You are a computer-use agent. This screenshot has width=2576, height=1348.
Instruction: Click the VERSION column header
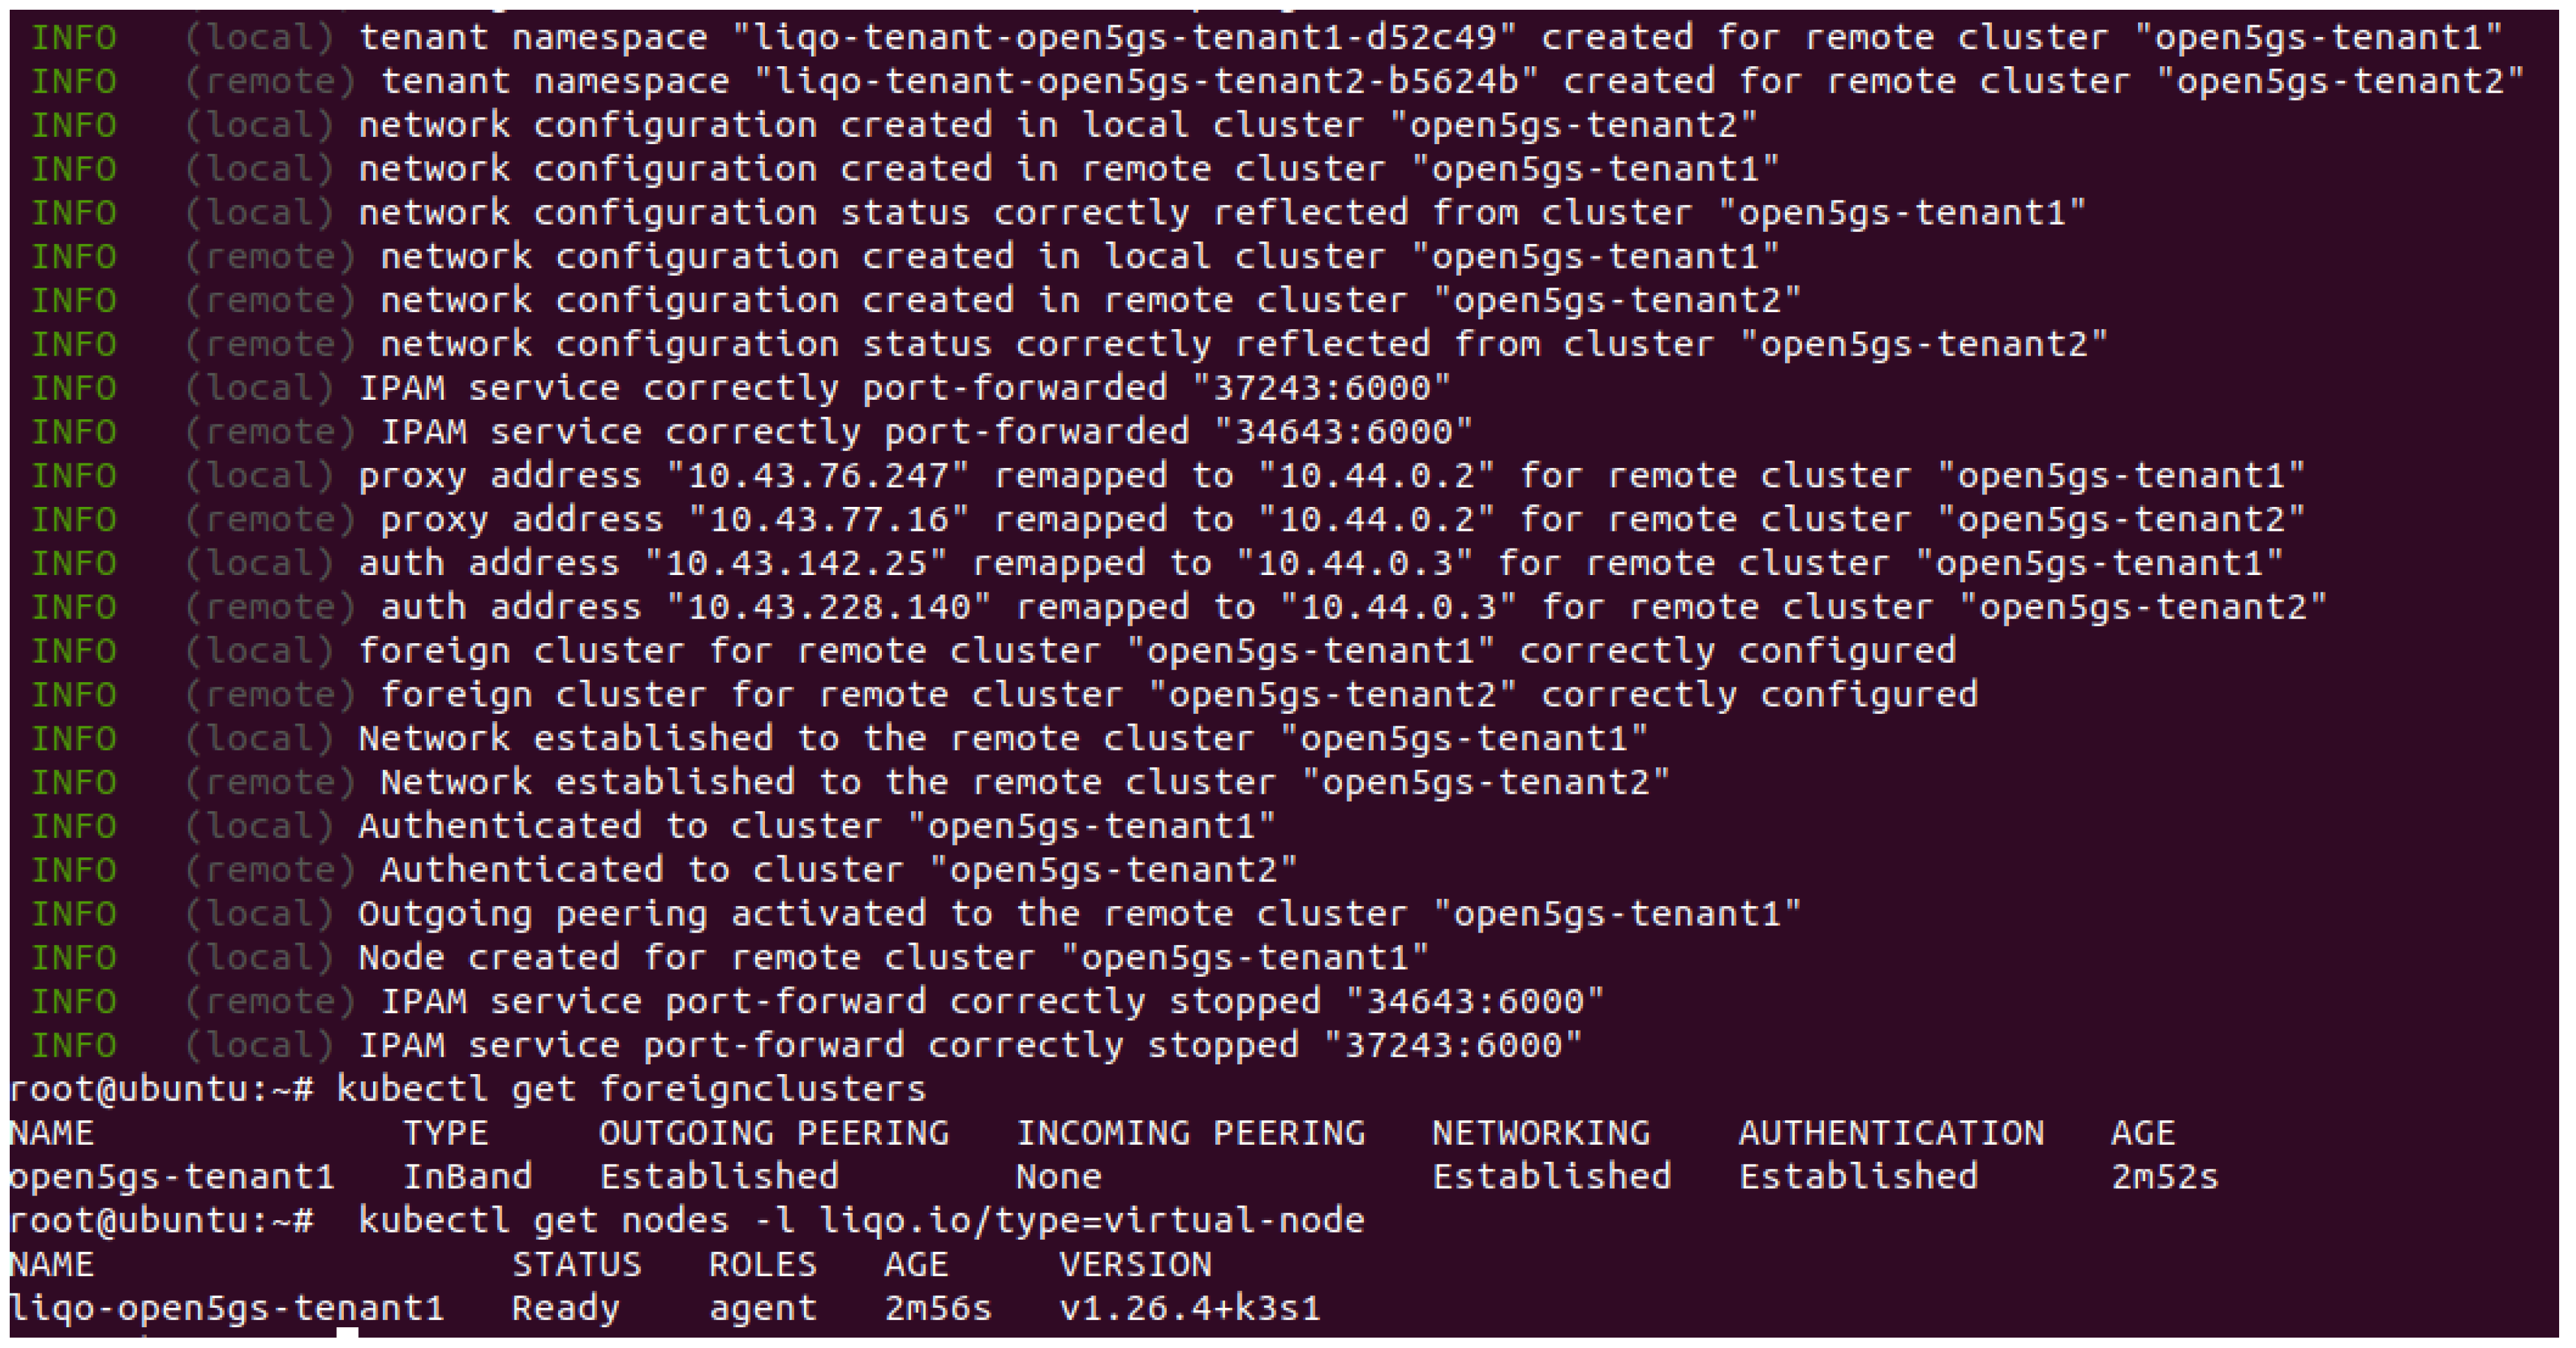(1135, 1265)
